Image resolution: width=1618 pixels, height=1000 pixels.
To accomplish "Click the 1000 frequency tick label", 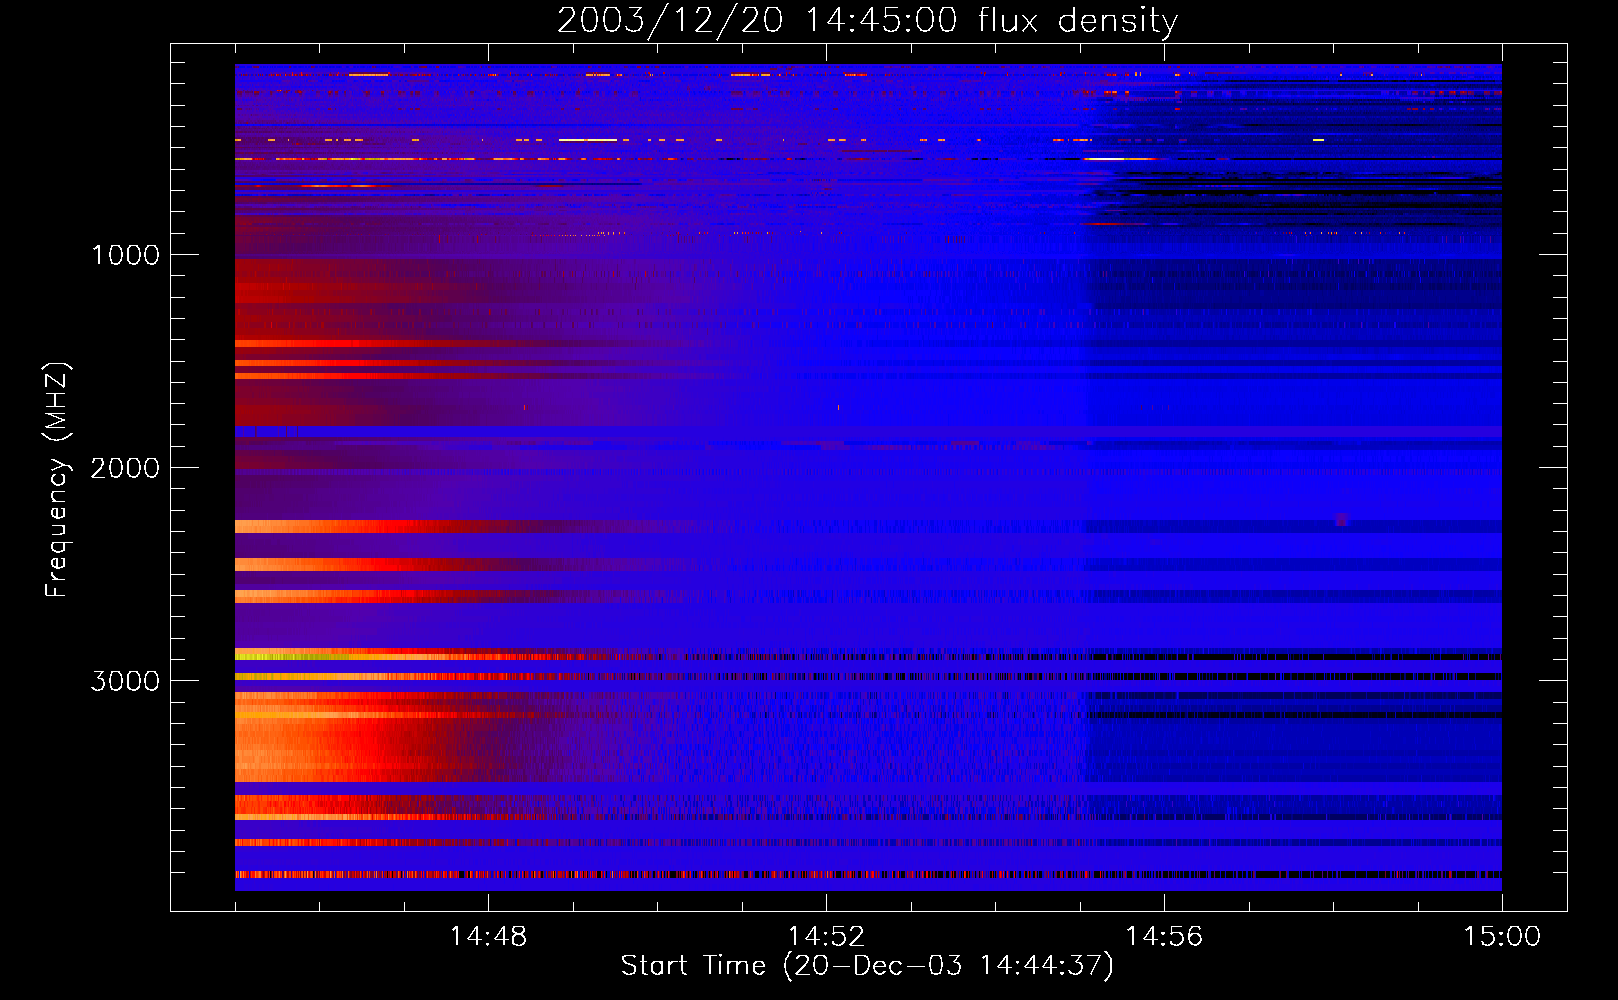I will [x=125, y=255].
